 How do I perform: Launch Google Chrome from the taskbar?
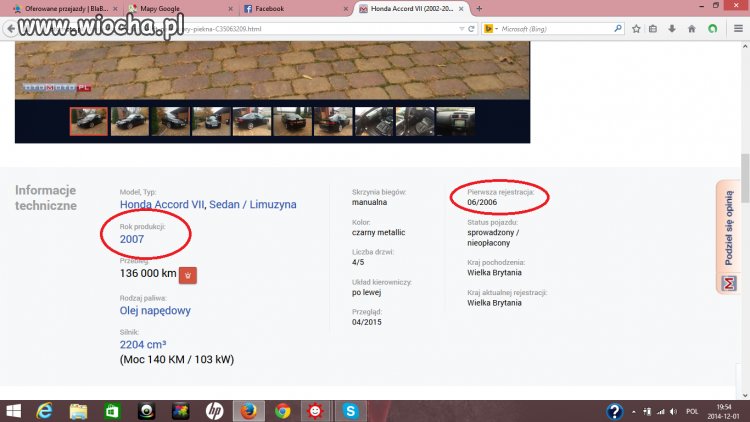pyautogui.click(x=283, y=411)
